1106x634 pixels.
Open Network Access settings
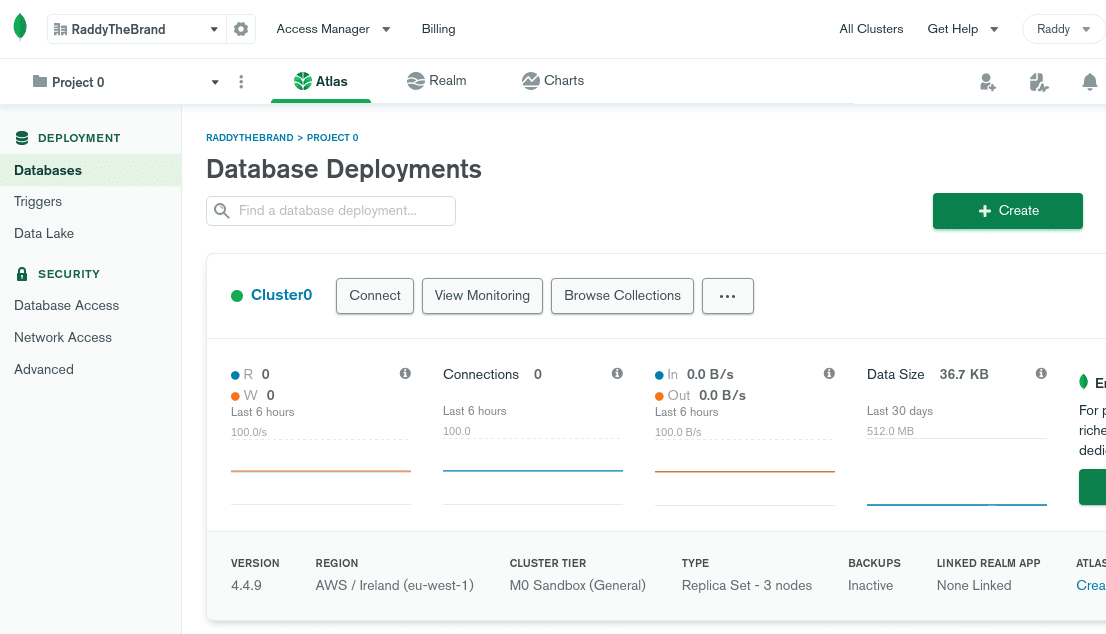[63, 337]
